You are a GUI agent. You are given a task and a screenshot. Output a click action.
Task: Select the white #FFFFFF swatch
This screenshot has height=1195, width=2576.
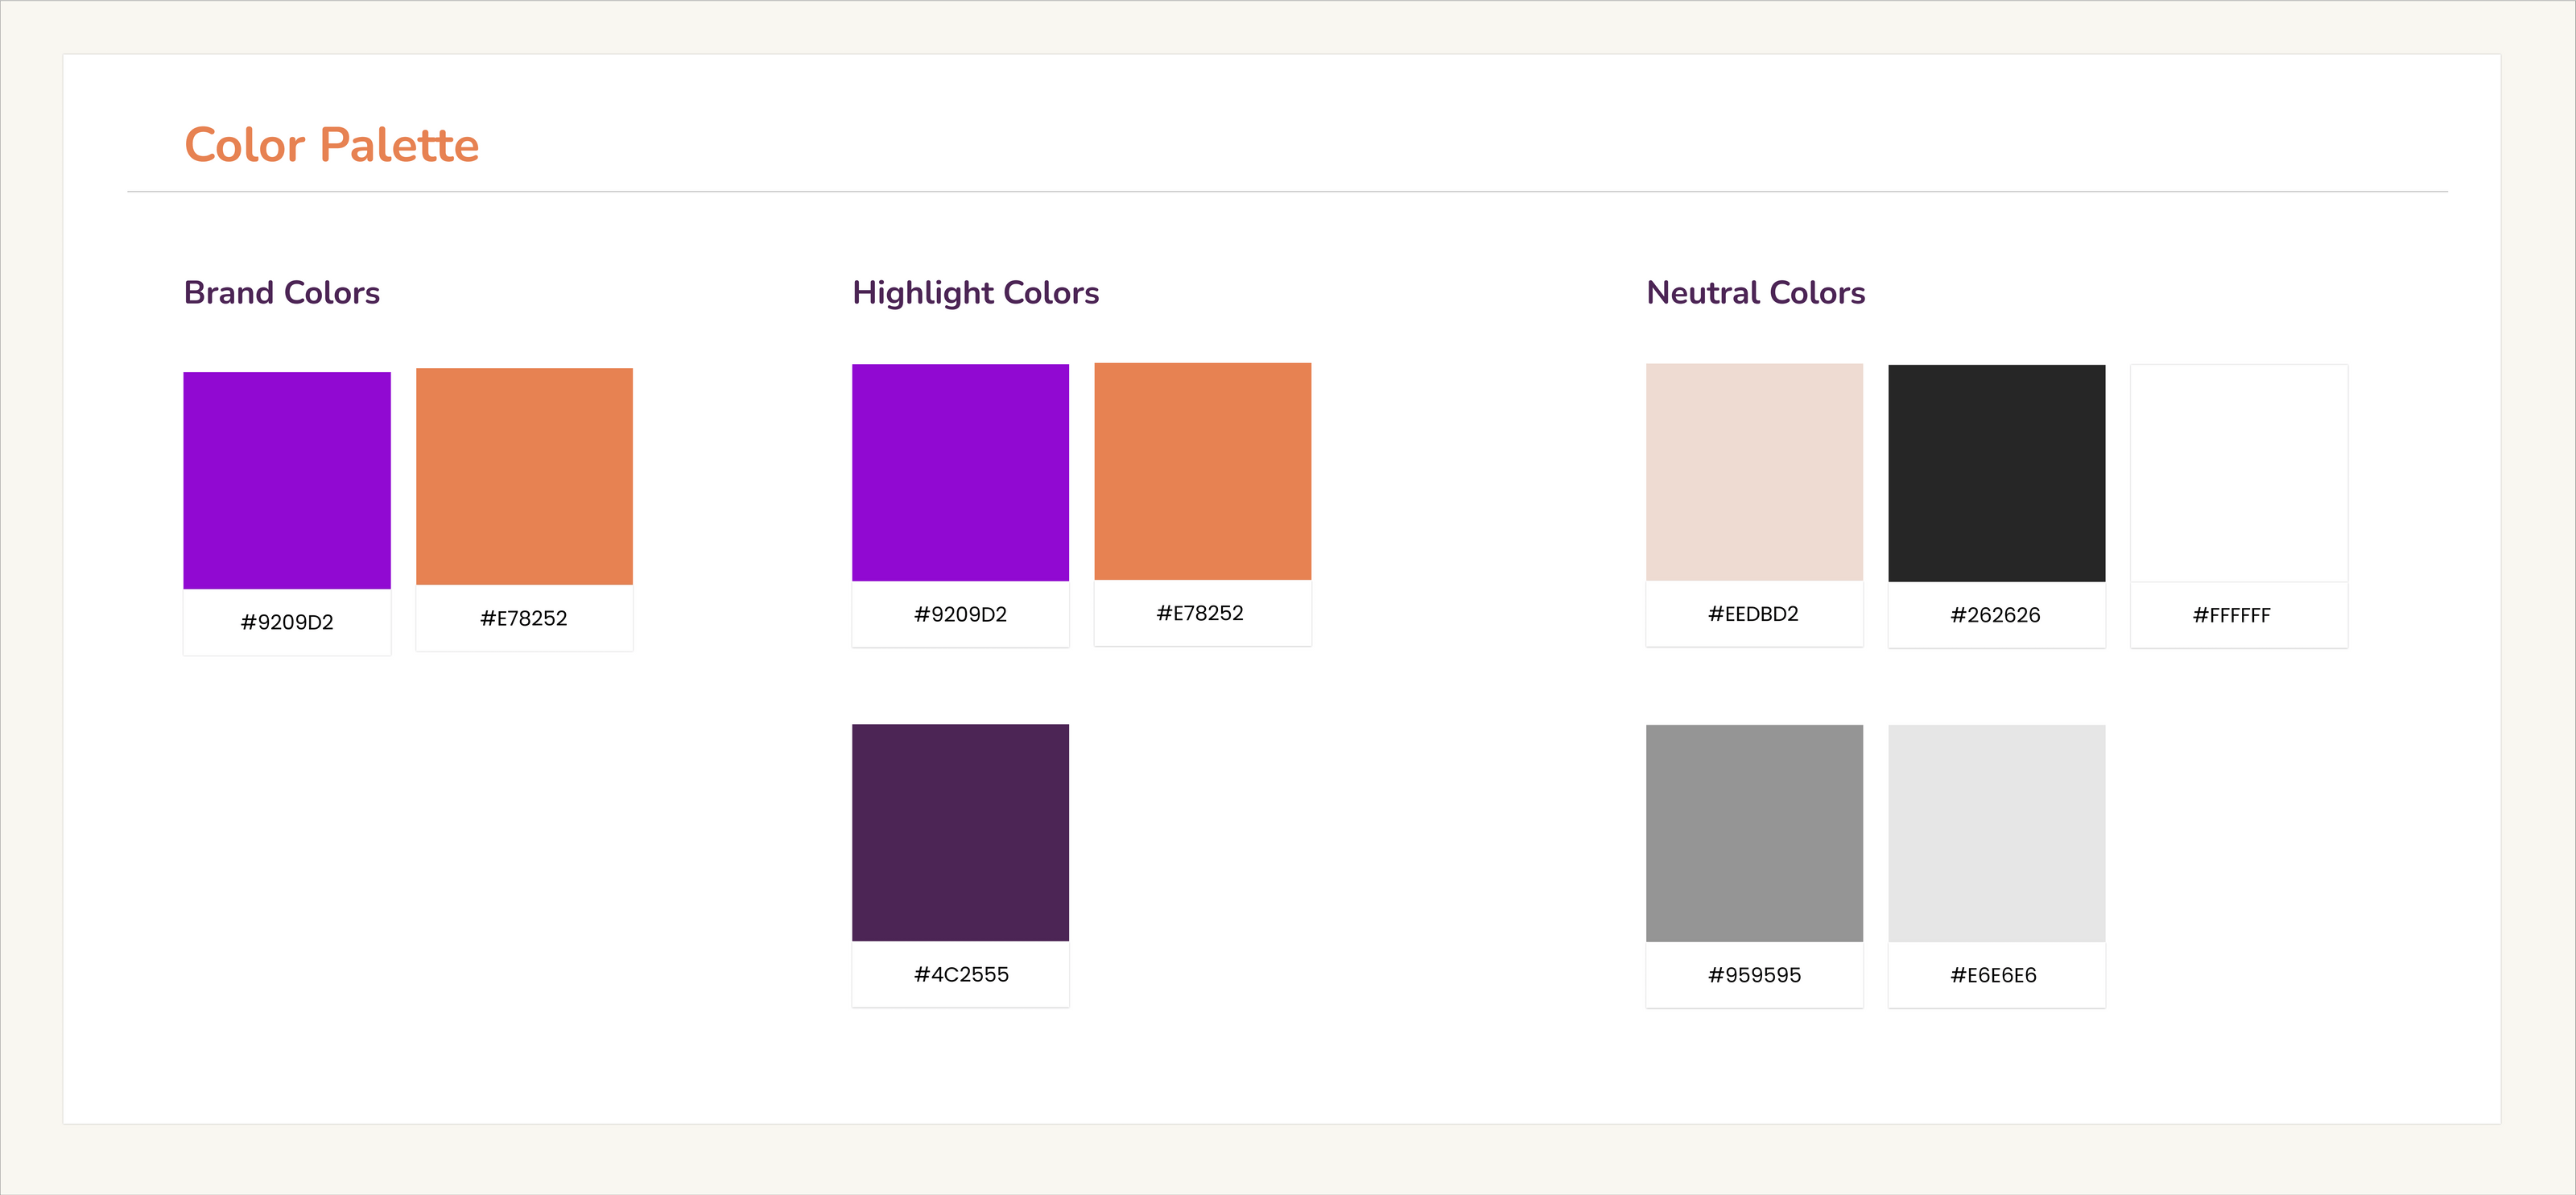pyautogui.click(x=2238, y=473)
